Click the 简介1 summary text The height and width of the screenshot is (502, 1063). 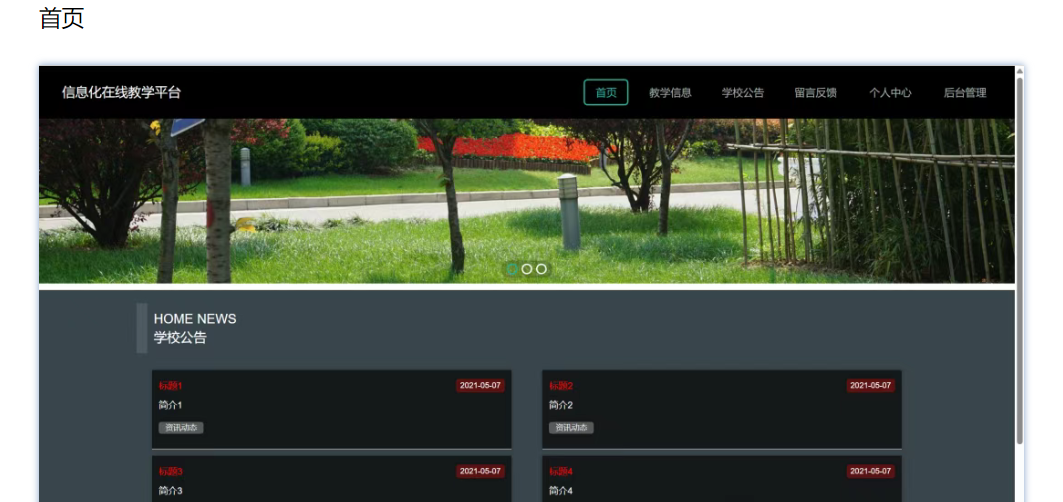(x=170, y=405)
